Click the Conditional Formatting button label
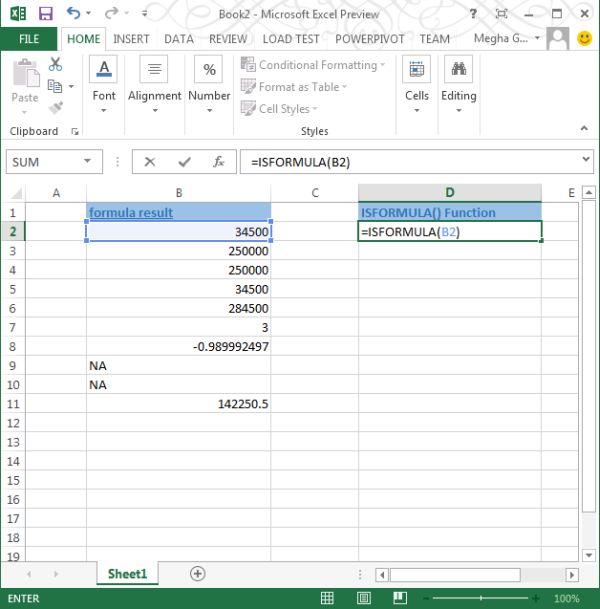 pyautogui.click(x=318, y=65)
